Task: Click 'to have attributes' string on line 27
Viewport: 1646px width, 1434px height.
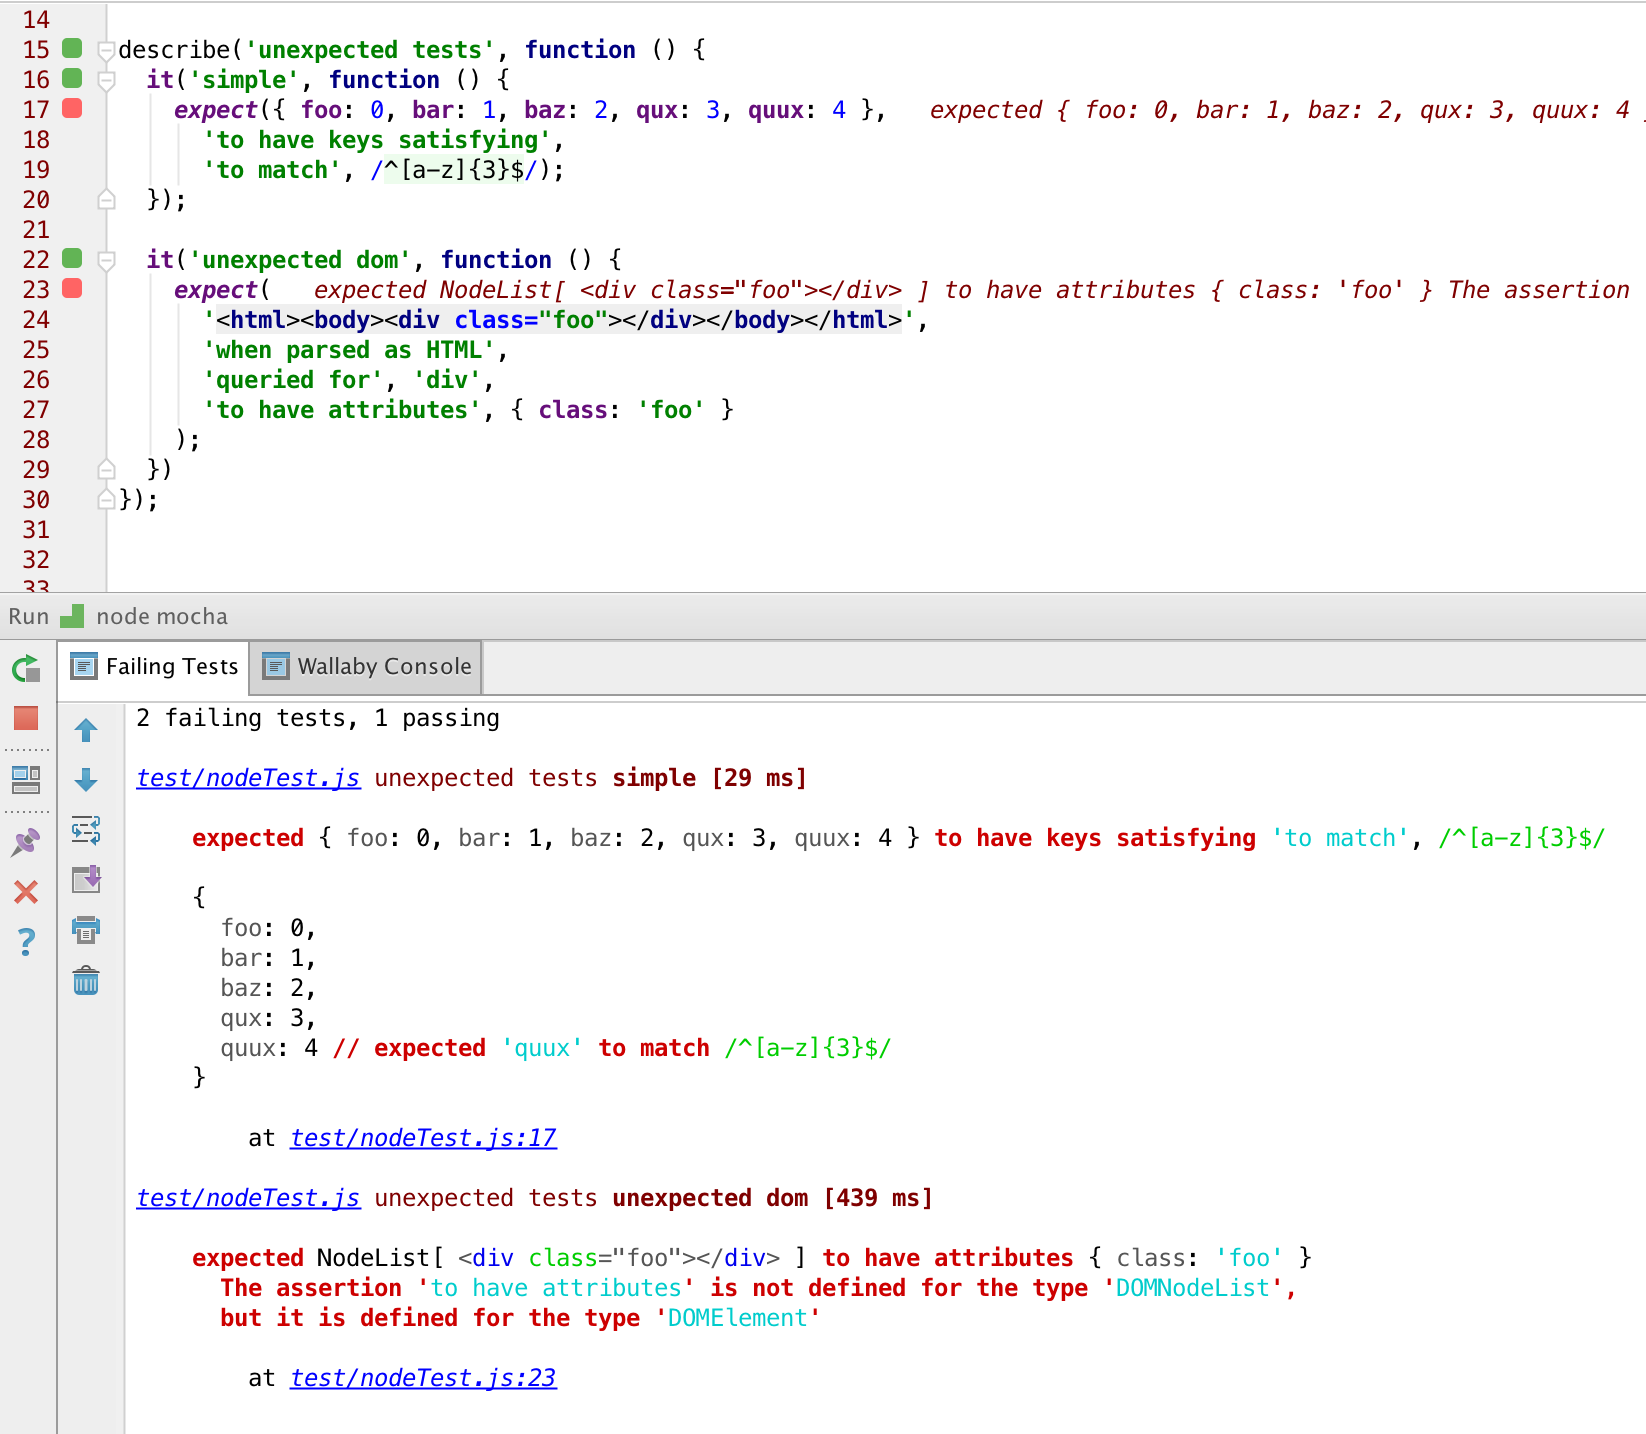Action: [342, 410]
